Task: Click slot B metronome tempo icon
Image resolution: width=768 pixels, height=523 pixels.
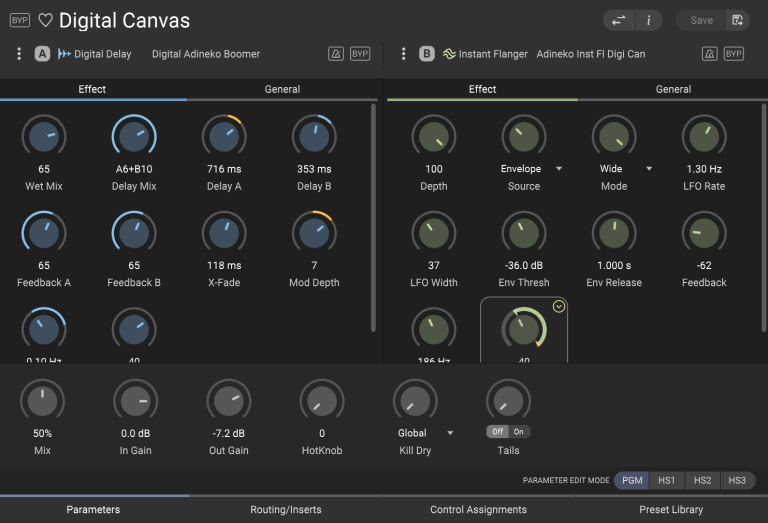Action: tap(709, 54)
